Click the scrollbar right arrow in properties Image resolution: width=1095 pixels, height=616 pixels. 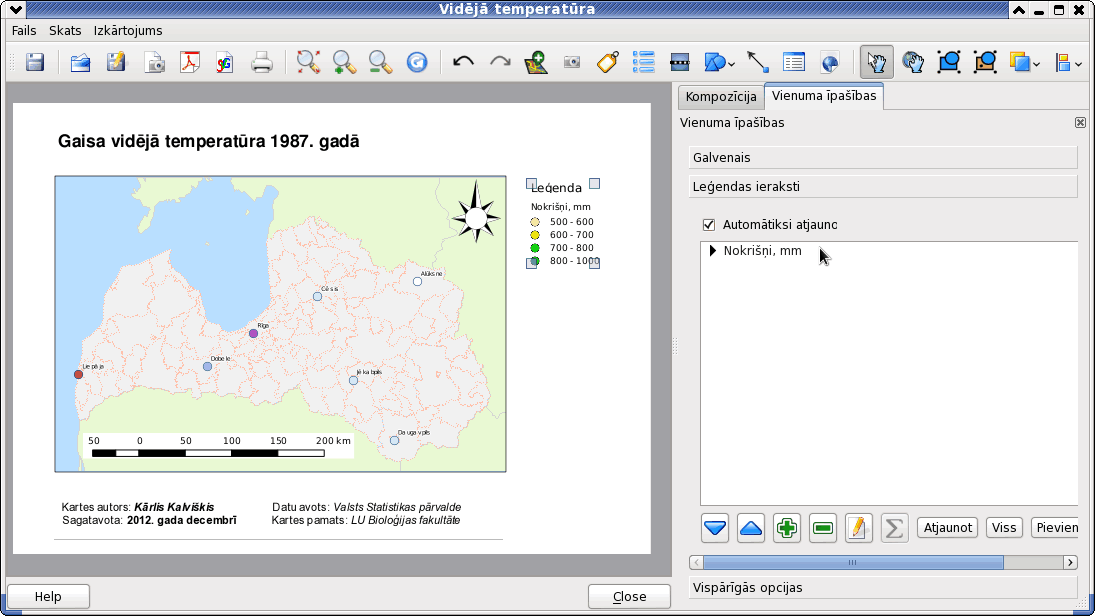click(1070, 562)
